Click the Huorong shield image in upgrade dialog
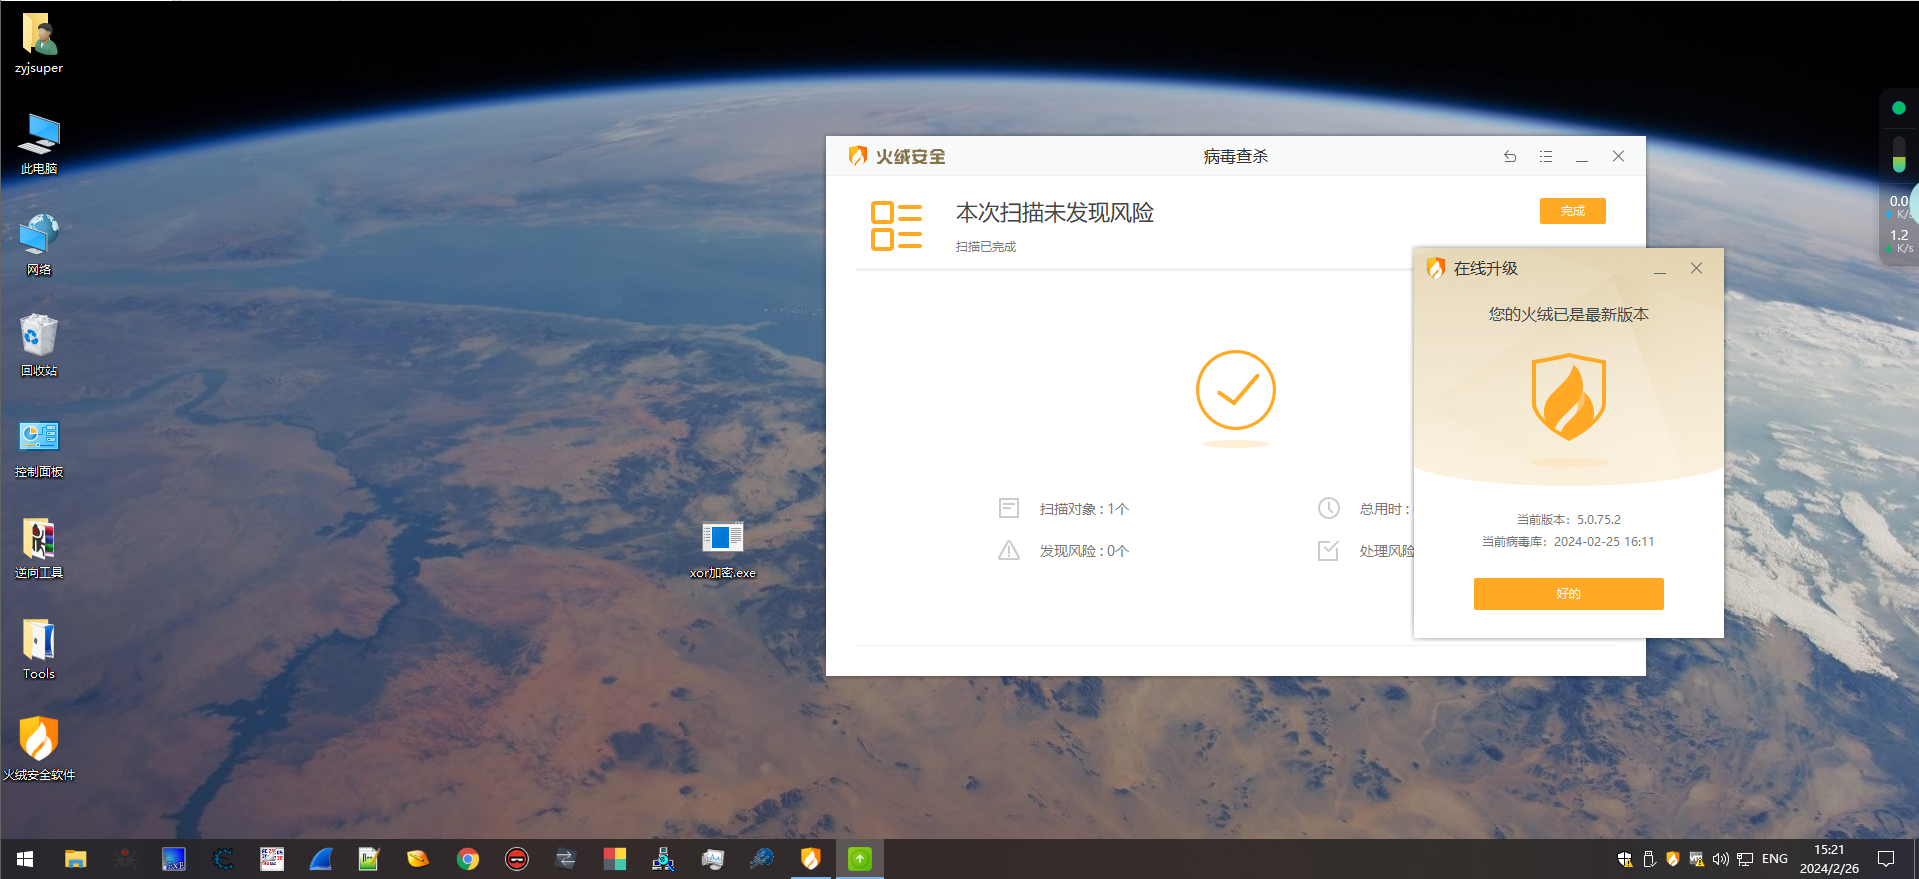 (x=1568, y=397)
